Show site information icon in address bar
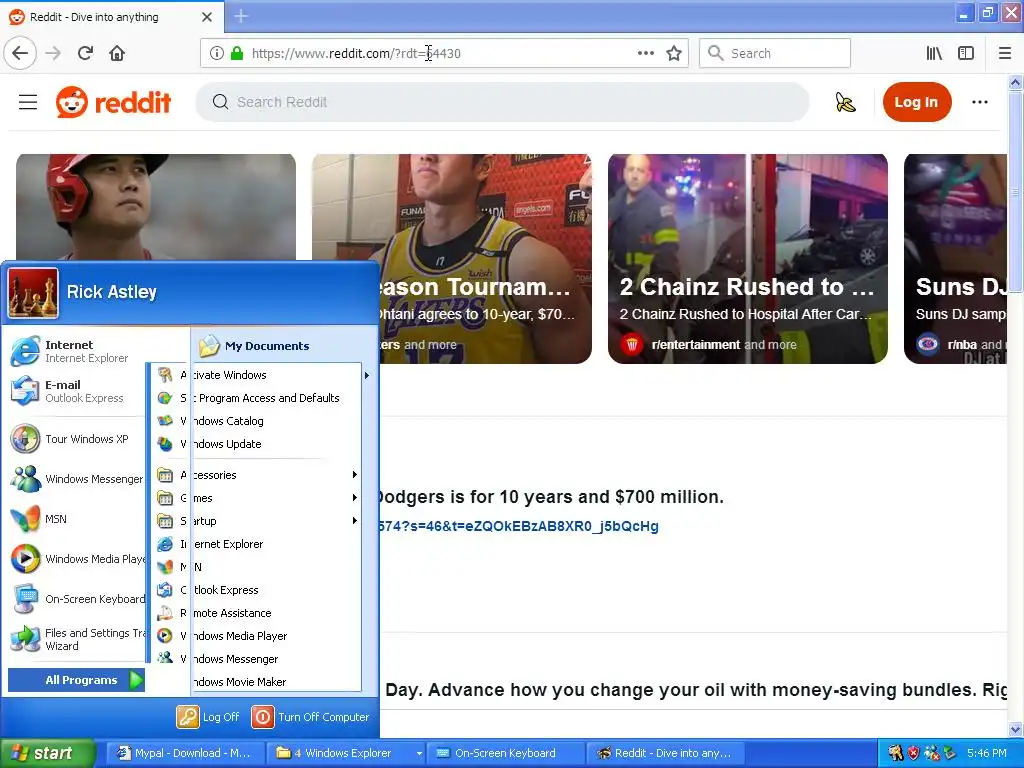This screenshot has width=1024, height=768. coord(217,53)
